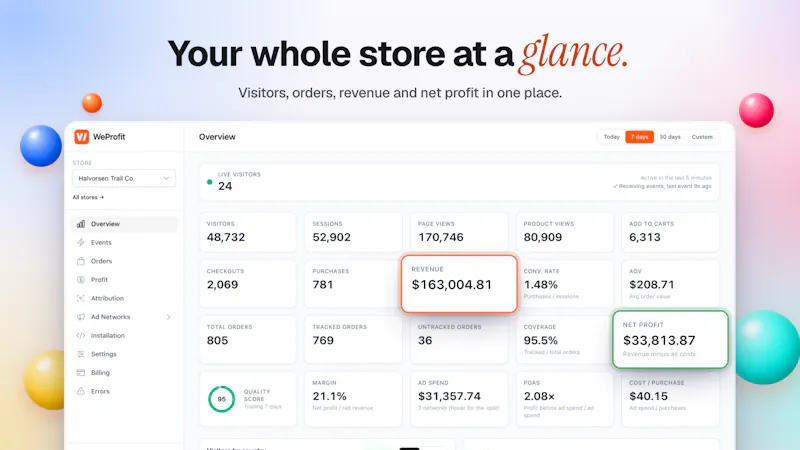Image resolution: width=800 pixels, height=450 pixels.
Task: Click the Overview page heading
Action: coord(217,137)
